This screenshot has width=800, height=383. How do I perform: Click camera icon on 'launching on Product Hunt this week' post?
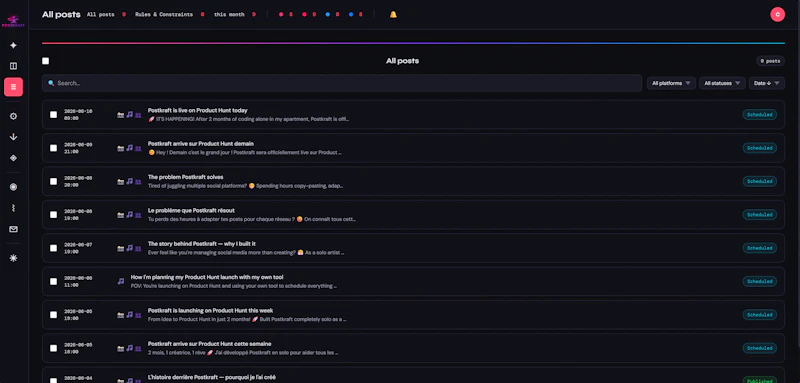coord(120,315)
